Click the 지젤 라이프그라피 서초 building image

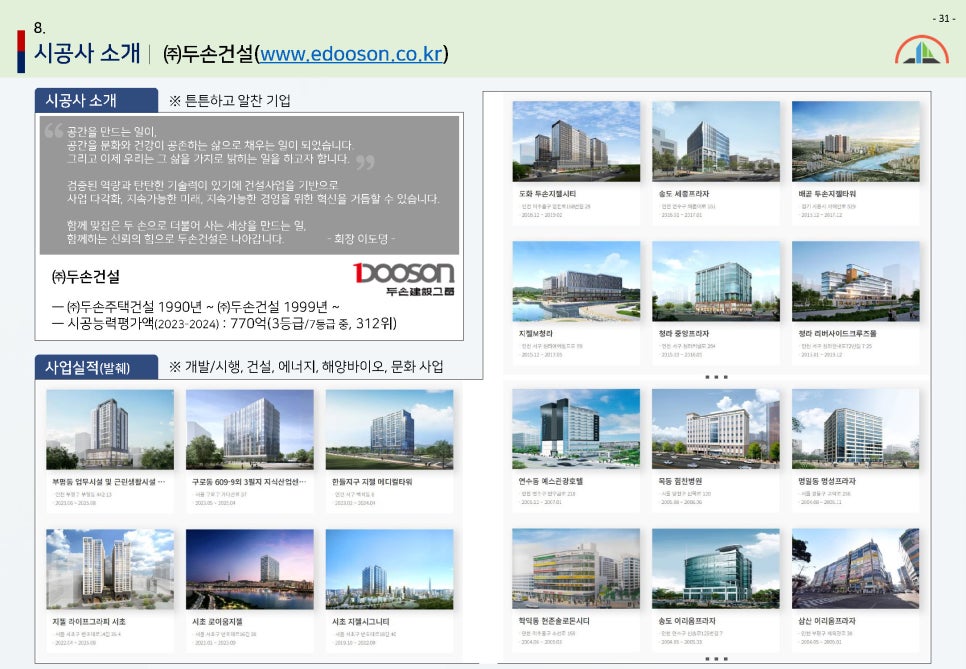tap(110, 569)
